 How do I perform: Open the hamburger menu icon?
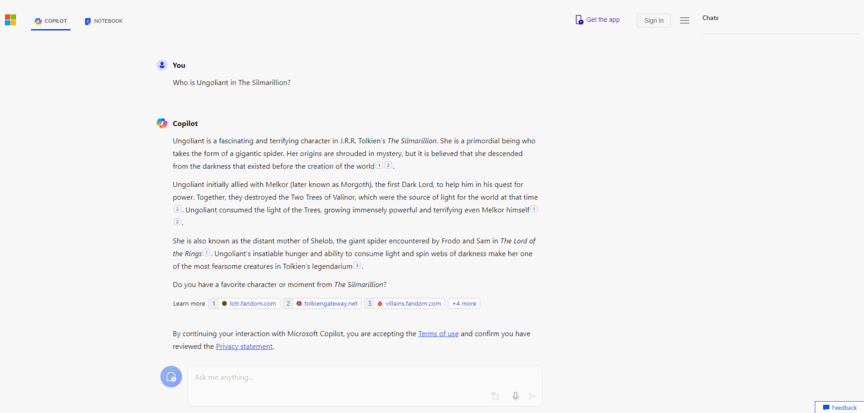point(684,20)
